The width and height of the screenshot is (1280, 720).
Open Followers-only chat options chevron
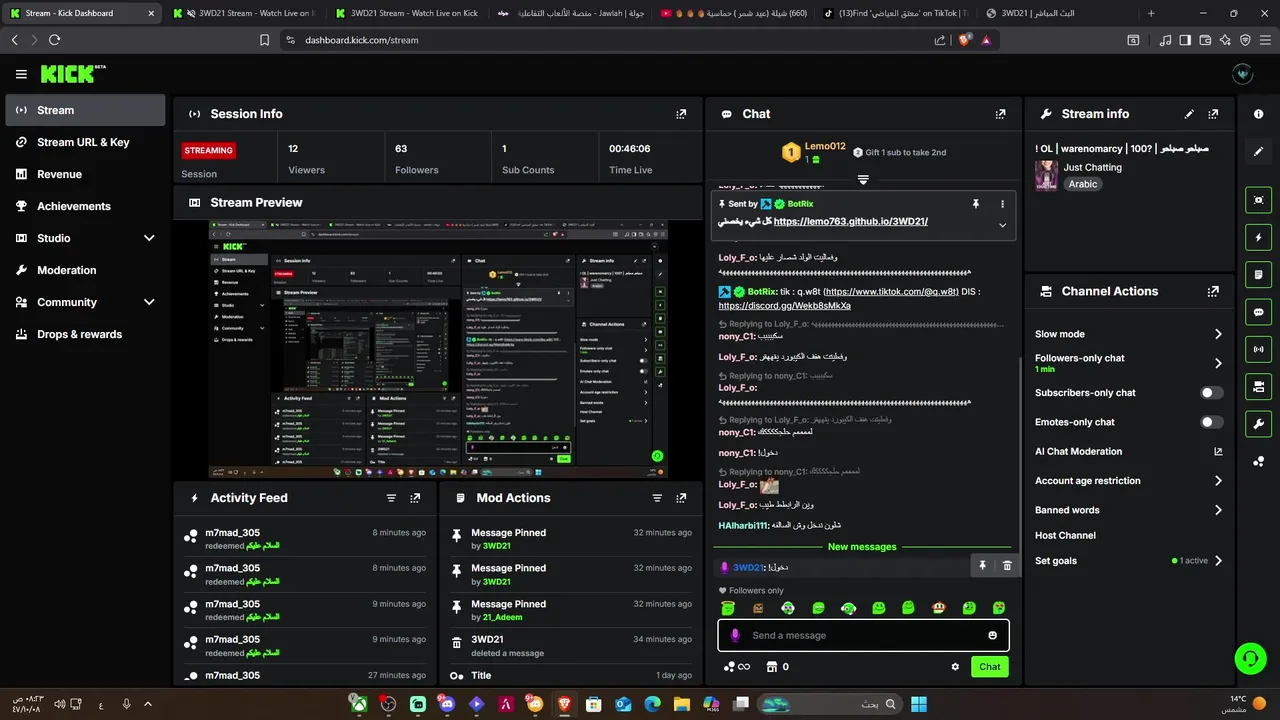pos(1218,363)
